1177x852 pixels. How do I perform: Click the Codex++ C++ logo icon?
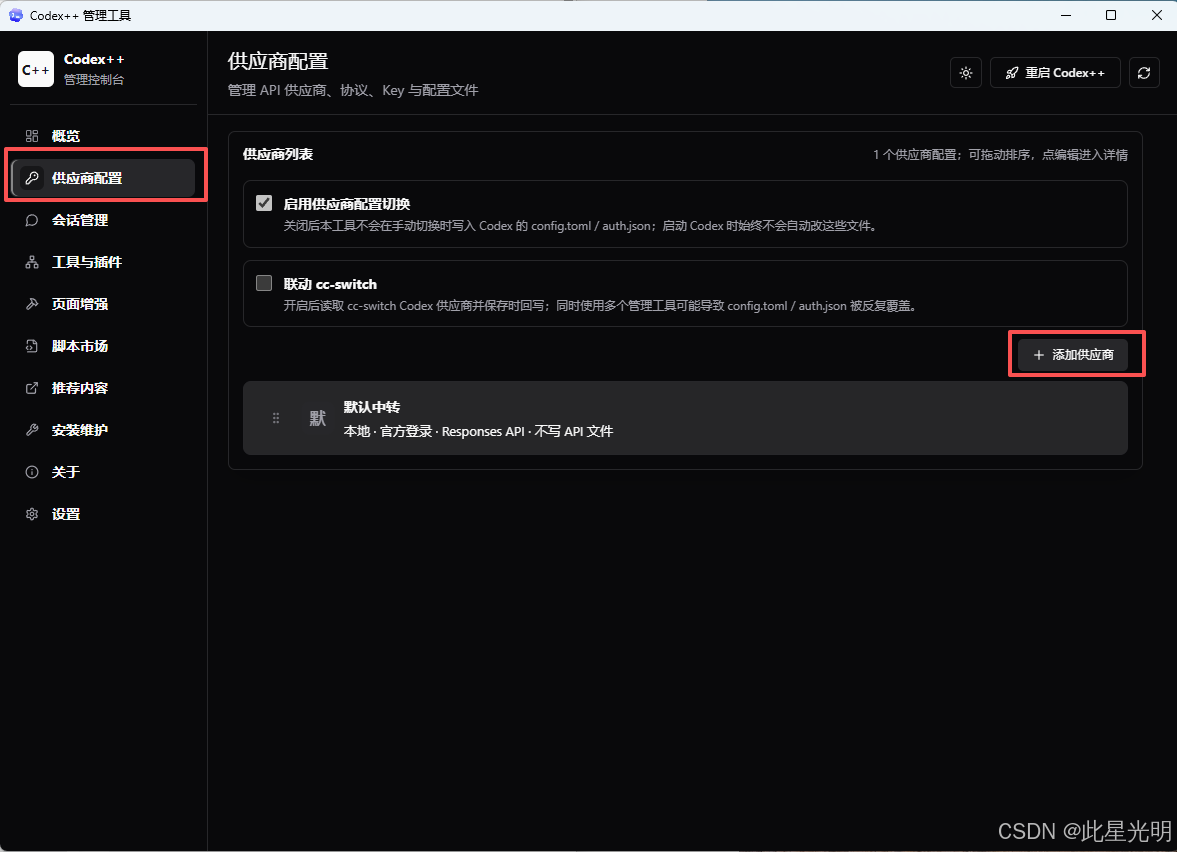click(x=36, y=69)
